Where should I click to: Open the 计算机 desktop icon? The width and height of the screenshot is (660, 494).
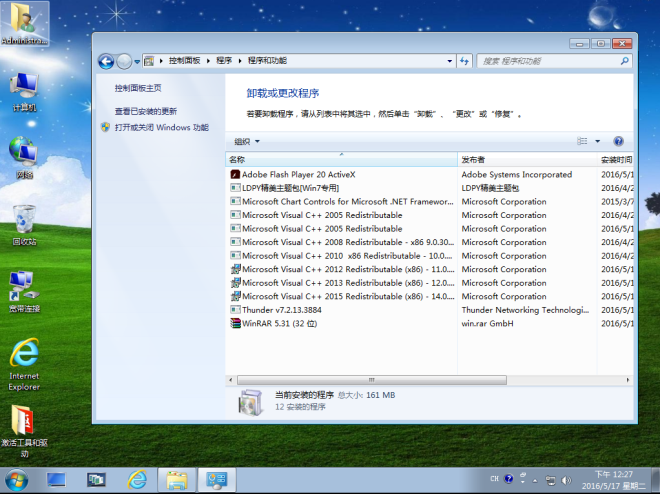coord(24,92)
